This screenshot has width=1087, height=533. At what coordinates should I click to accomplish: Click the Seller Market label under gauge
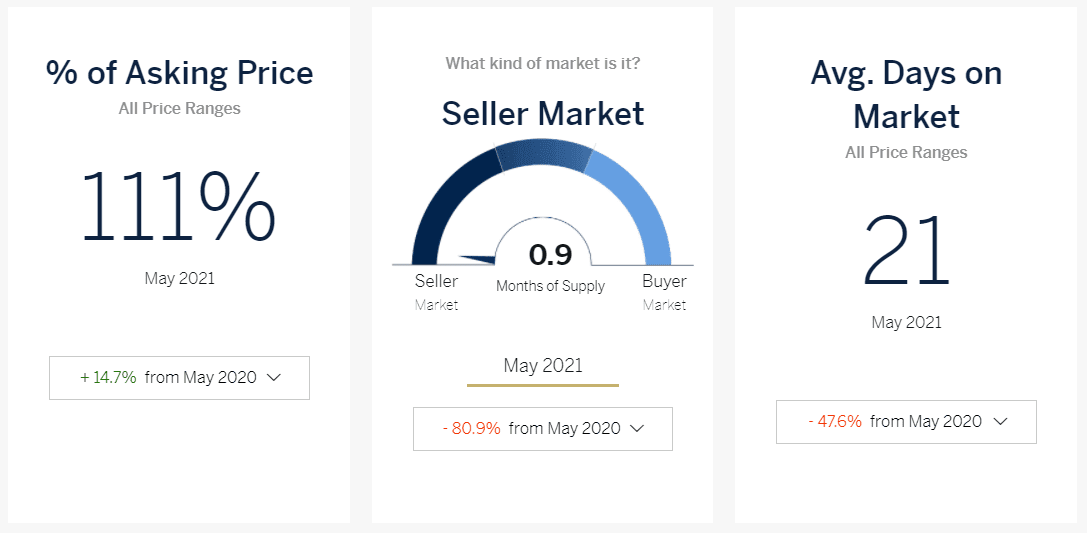coord(436,292)
